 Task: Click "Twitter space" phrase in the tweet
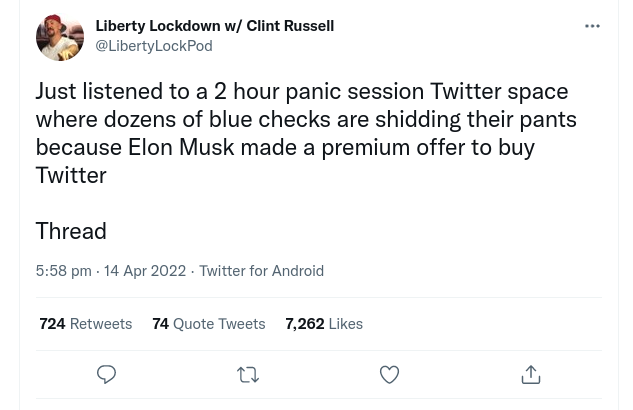pos(499,91)
